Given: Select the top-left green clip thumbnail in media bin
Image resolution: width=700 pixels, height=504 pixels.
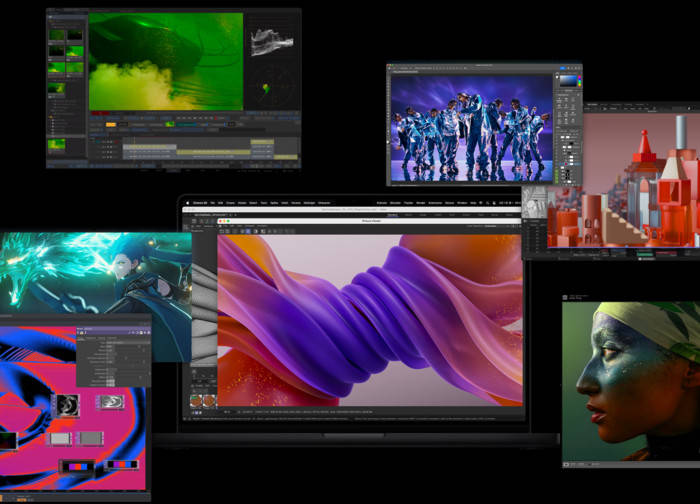Looking at the screenshot, I should coord(56,35).
